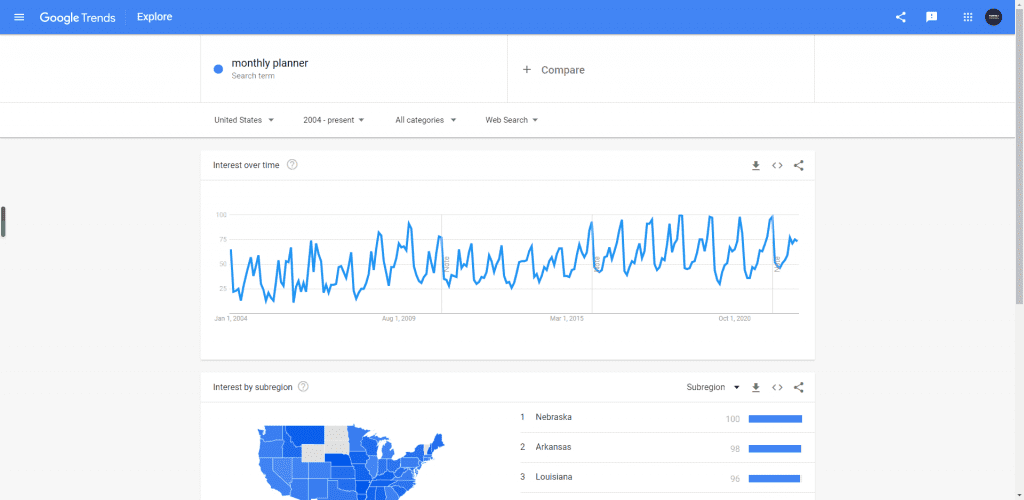
Task: Open the Subregion view dropdown
Action: click(713, 387)
